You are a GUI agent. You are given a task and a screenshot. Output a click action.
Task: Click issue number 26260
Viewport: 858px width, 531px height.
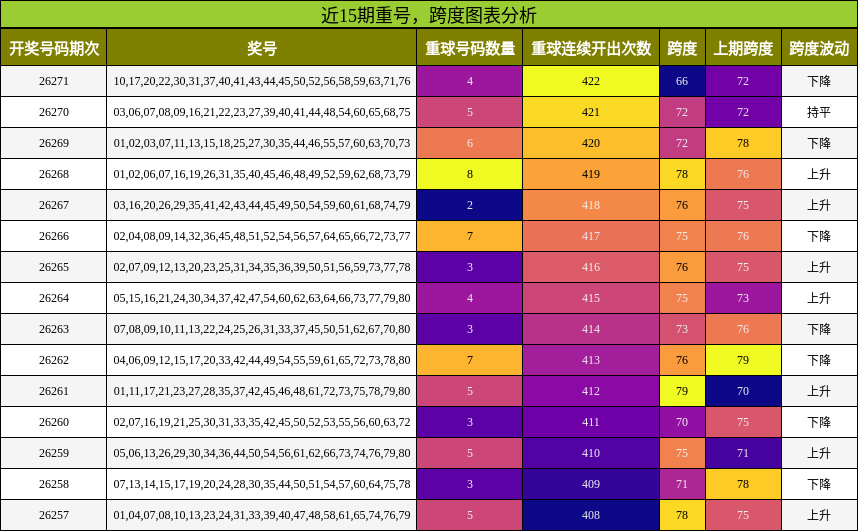[54, 422]
